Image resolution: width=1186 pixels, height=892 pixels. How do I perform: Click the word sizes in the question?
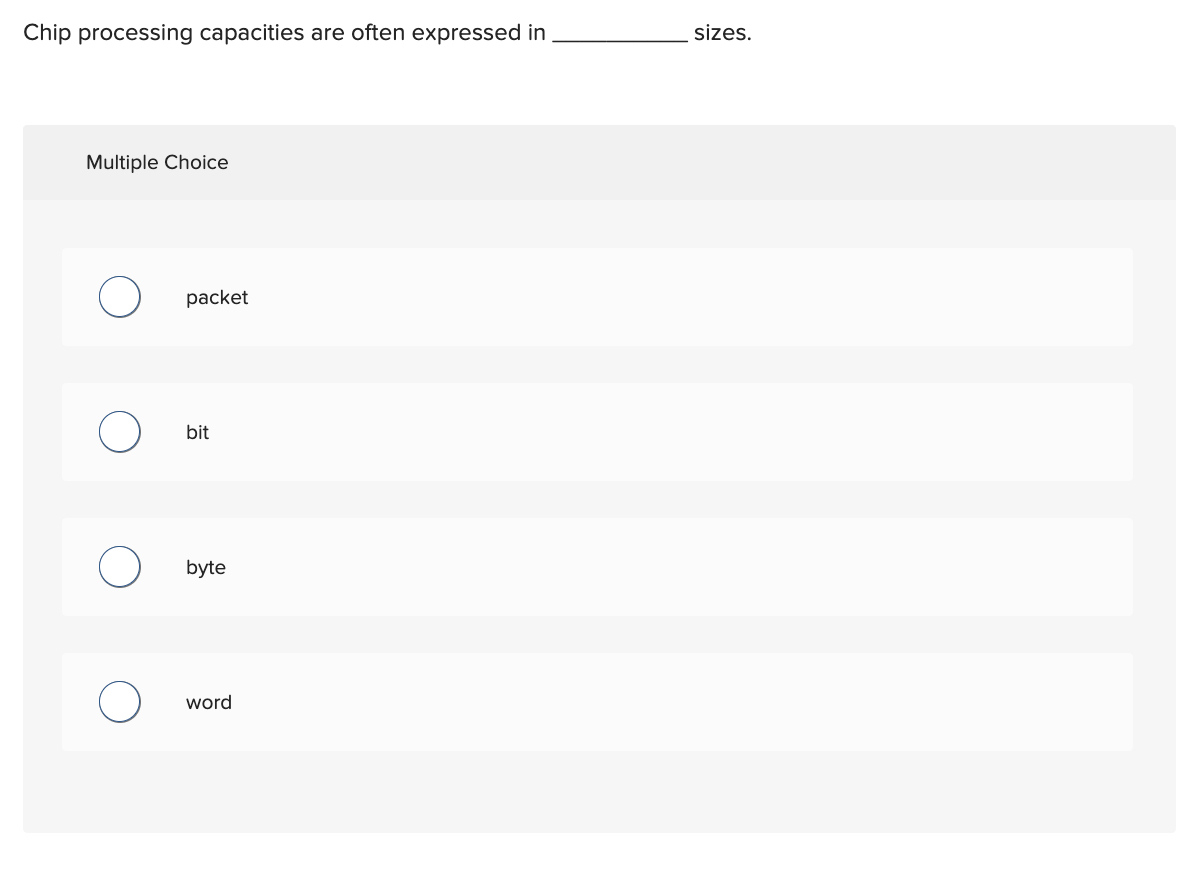point(723,32)
